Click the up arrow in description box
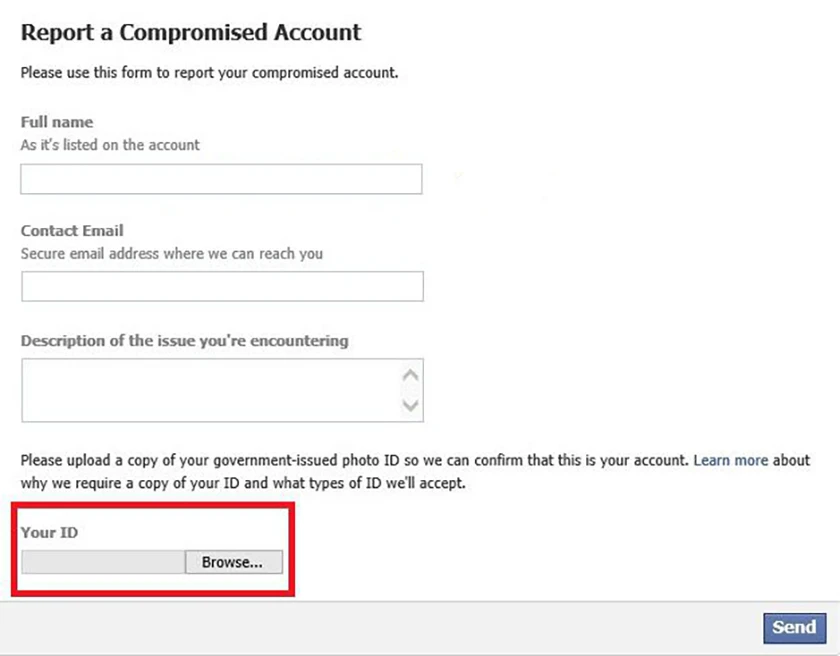Screen dimensions: 840x656 [x=410, y=375]
